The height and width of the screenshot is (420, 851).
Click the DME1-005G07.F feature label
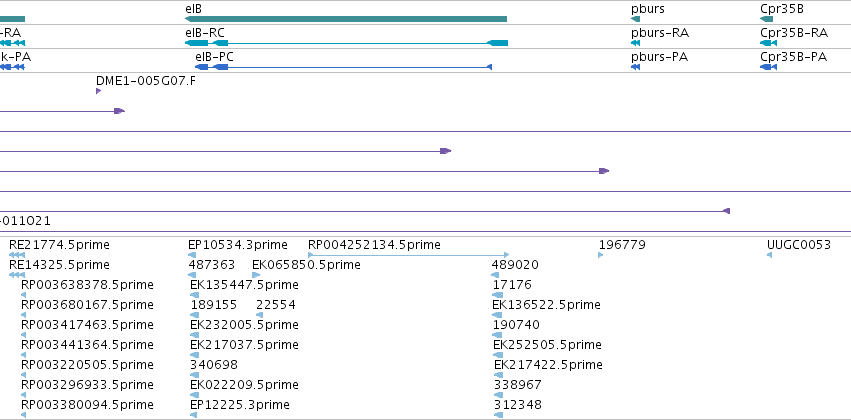point(145,81)
